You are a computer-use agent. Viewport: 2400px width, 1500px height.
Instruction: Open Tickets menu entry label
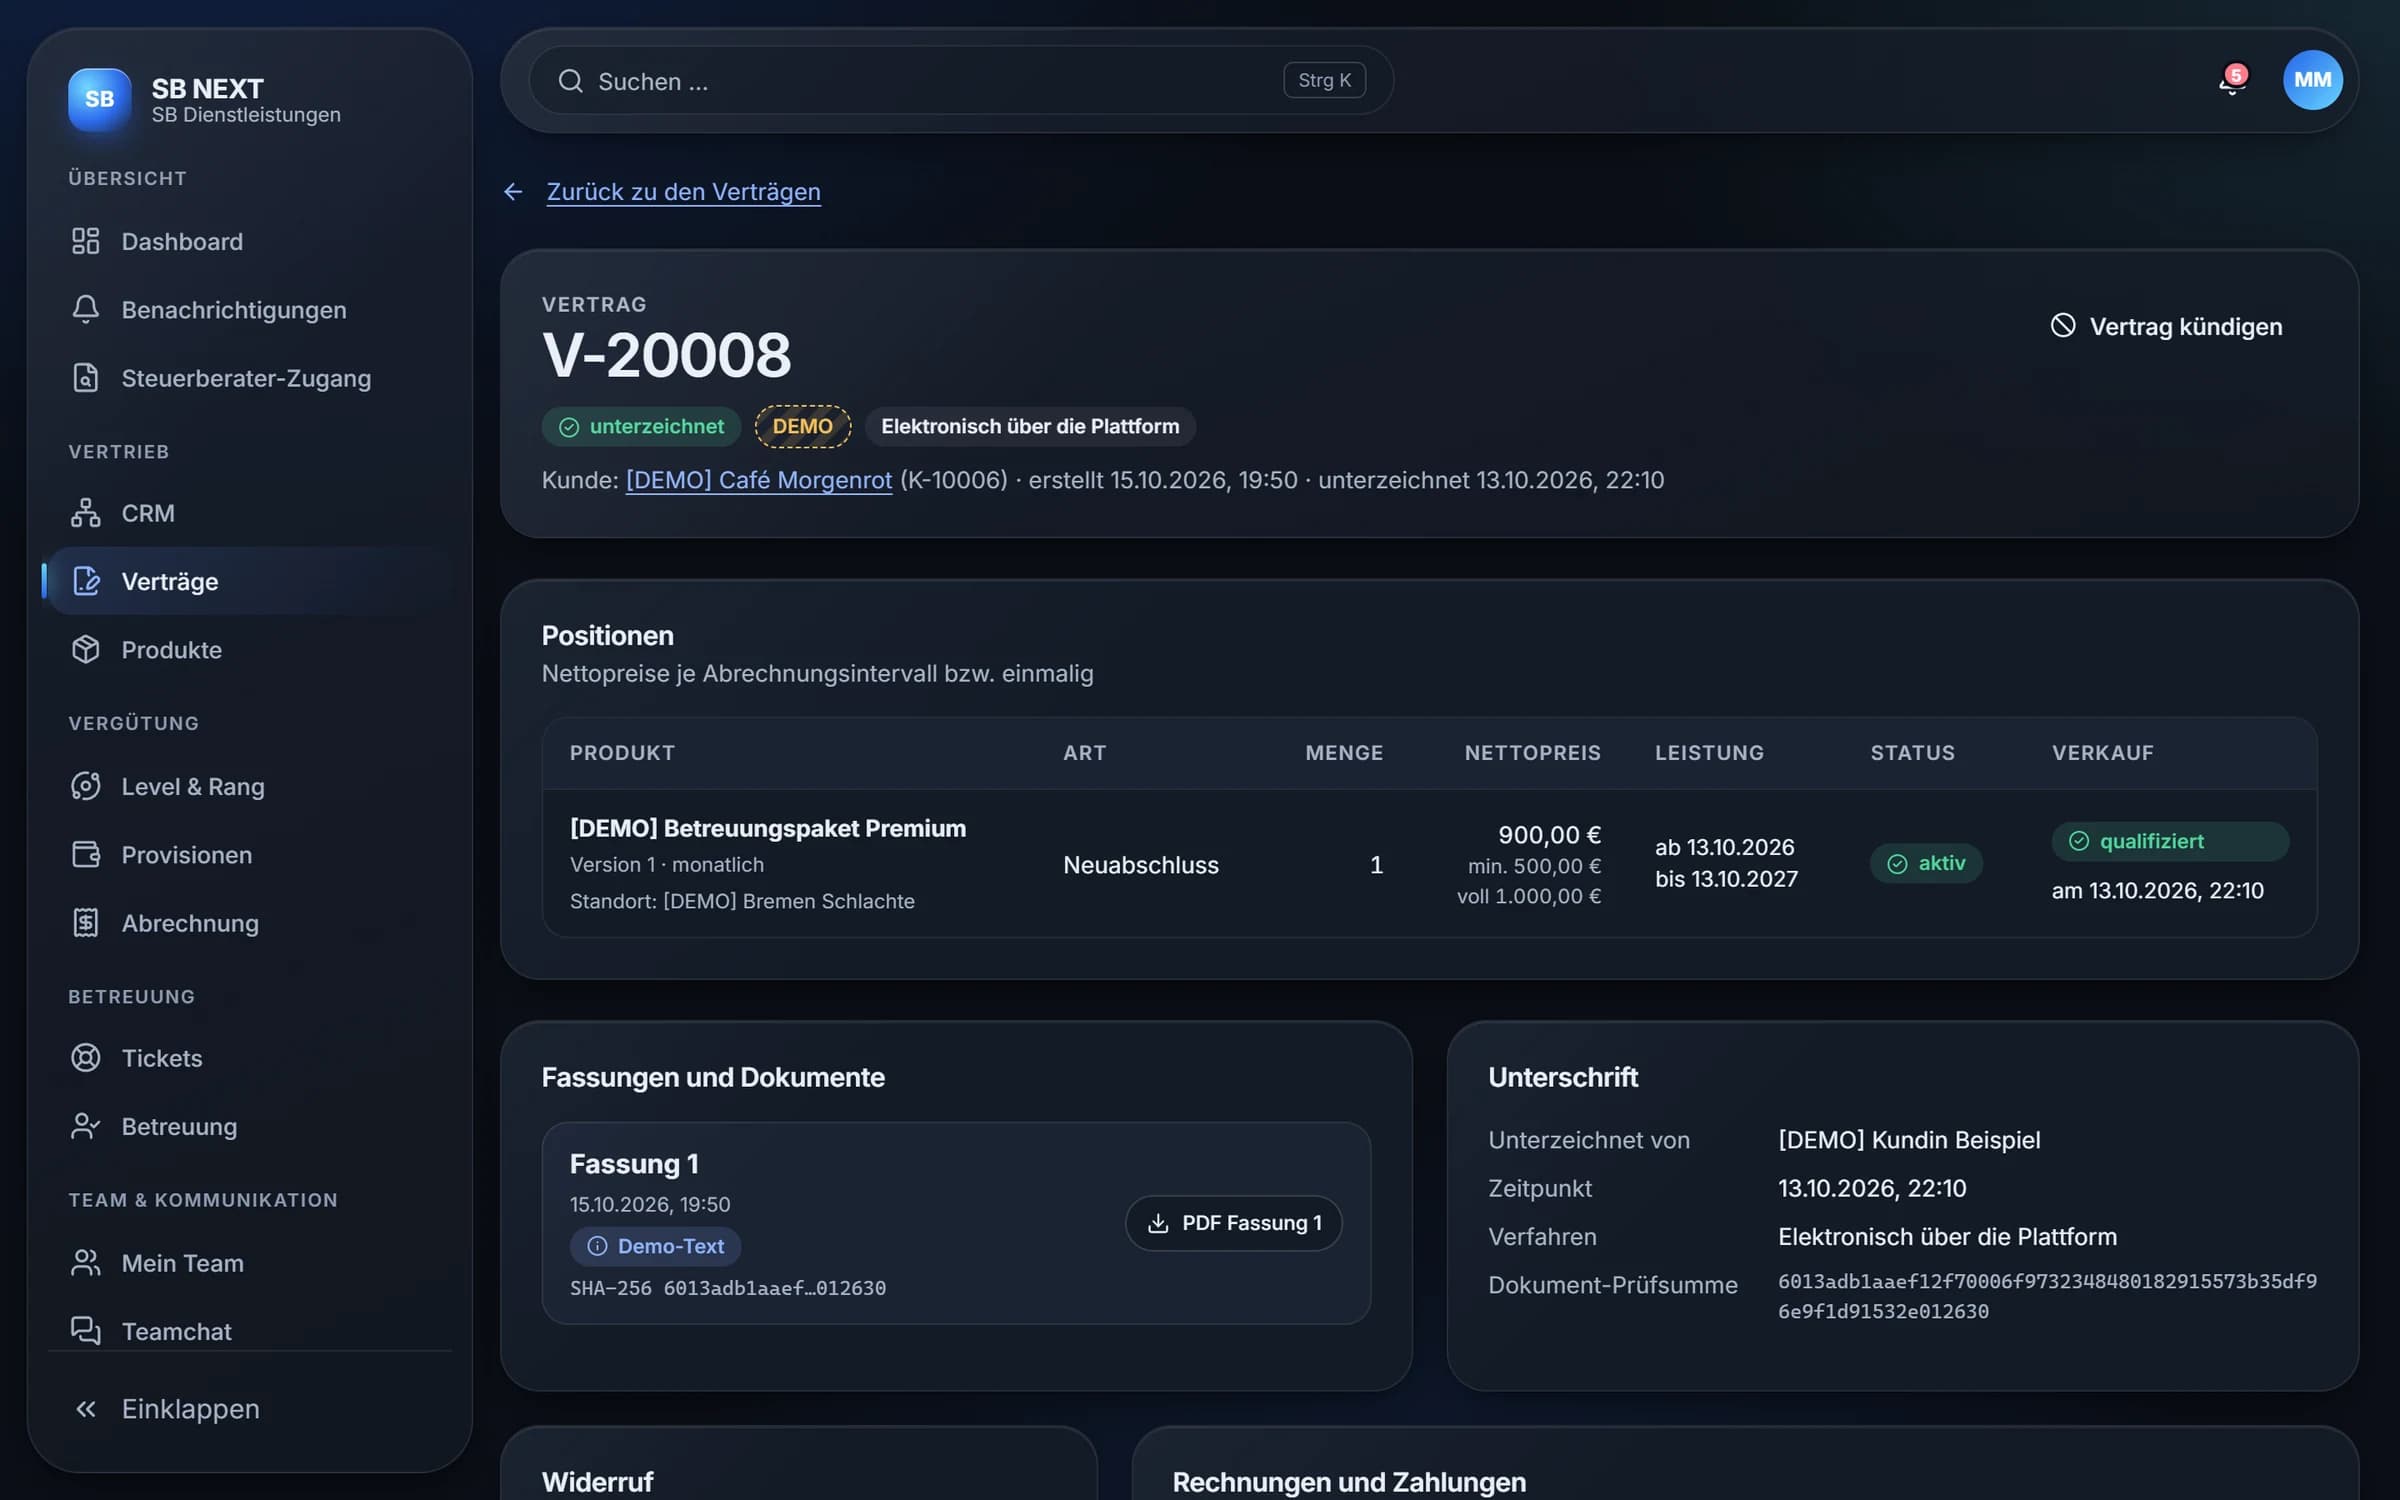click(x=162, y=1058)
